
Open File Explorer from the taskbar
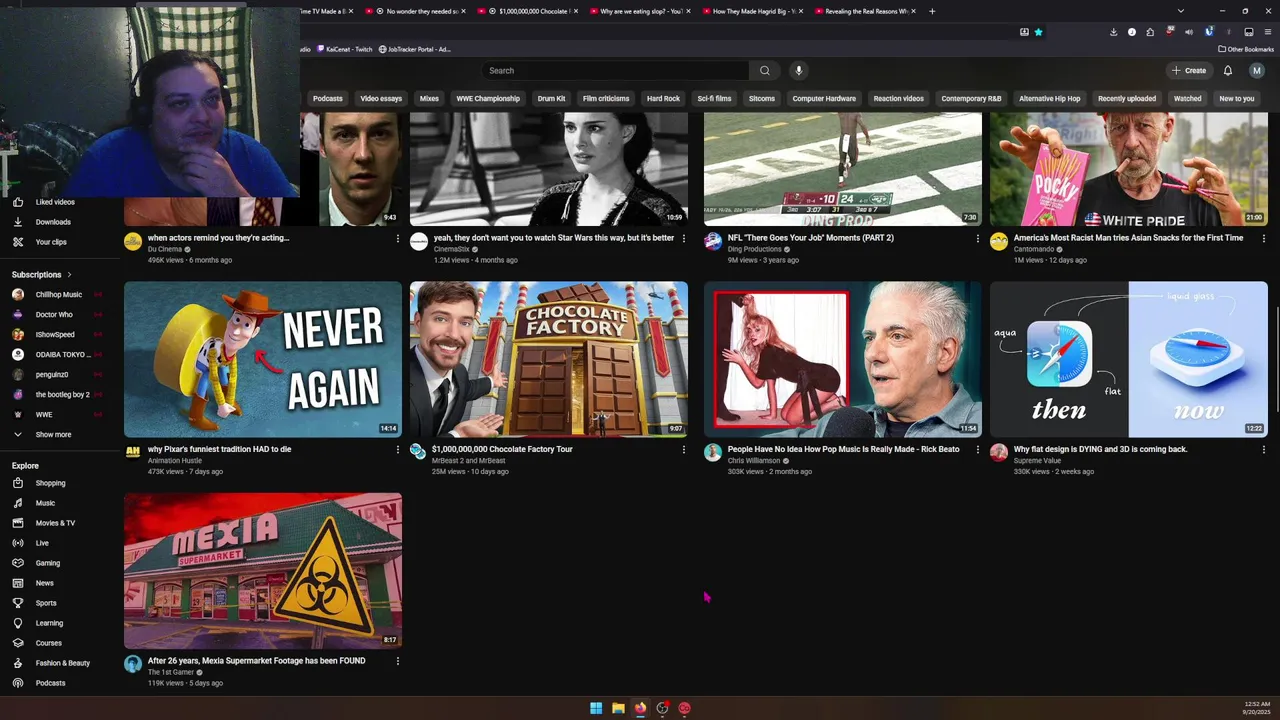point(618,708)
